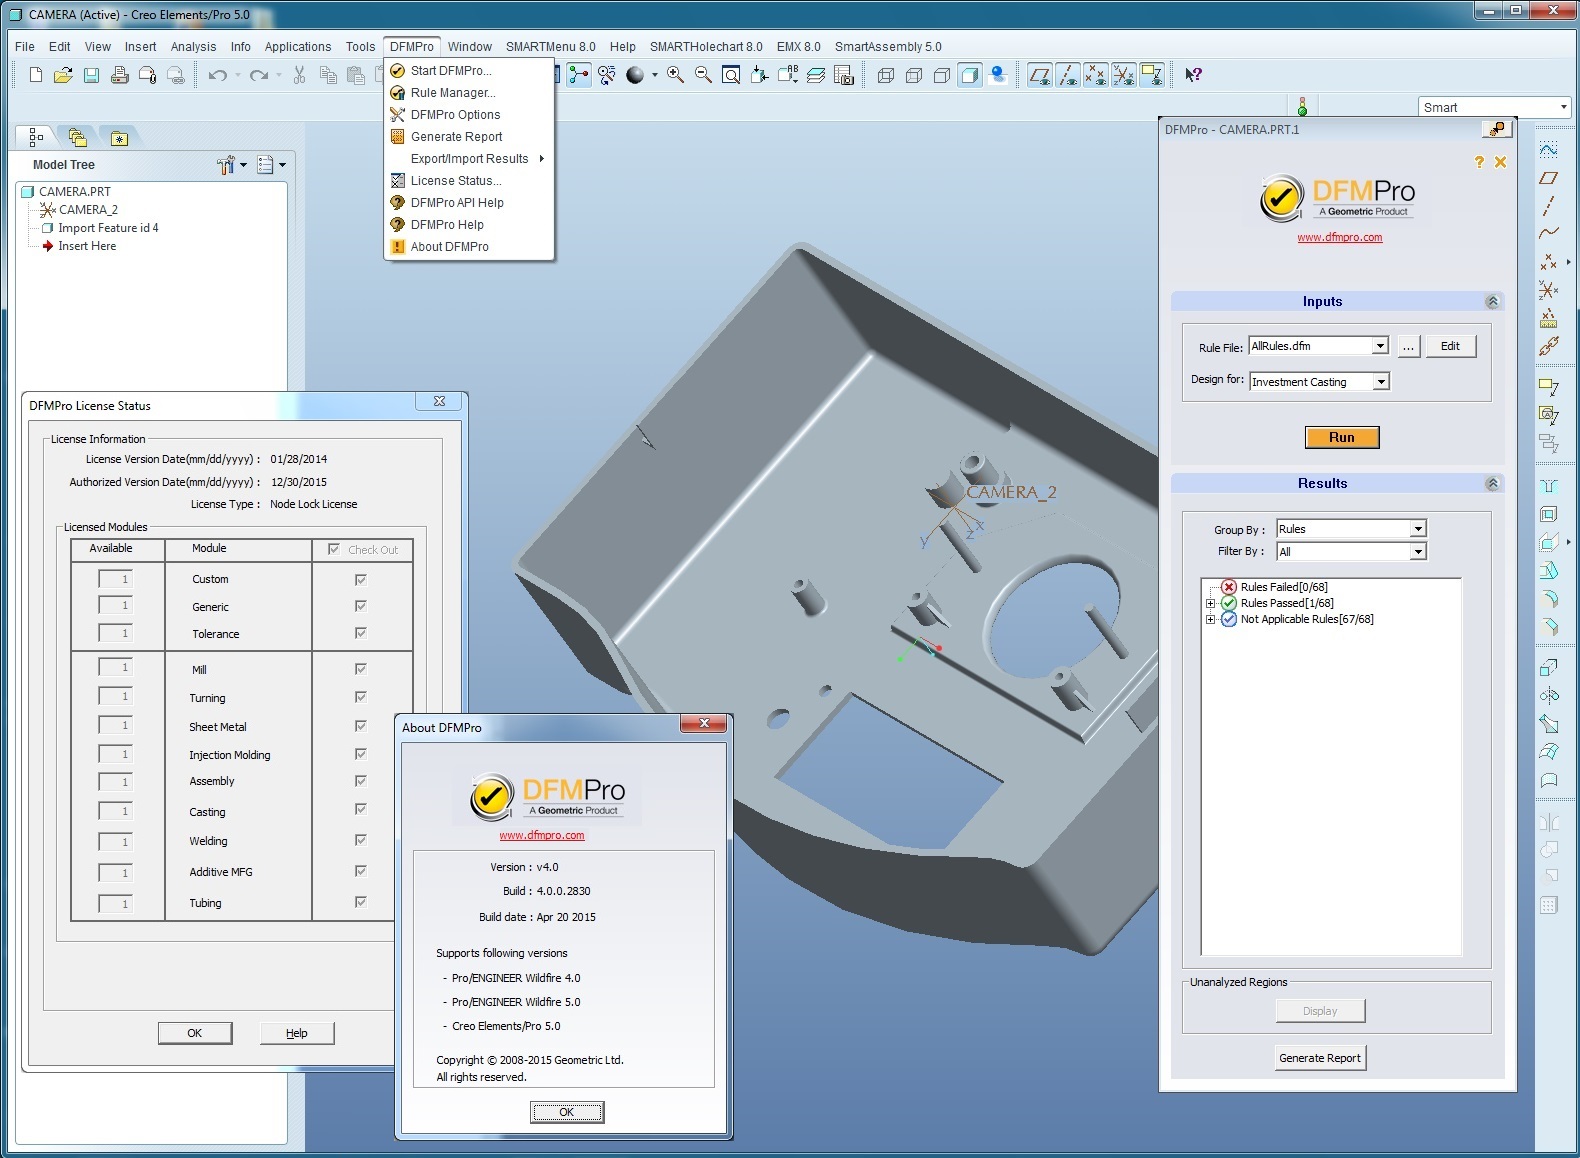The width and height of the screenshot is (1580, 1158).
Task: Click the Zoom Out magnifier icon
Action: click(x=703, y=75)
